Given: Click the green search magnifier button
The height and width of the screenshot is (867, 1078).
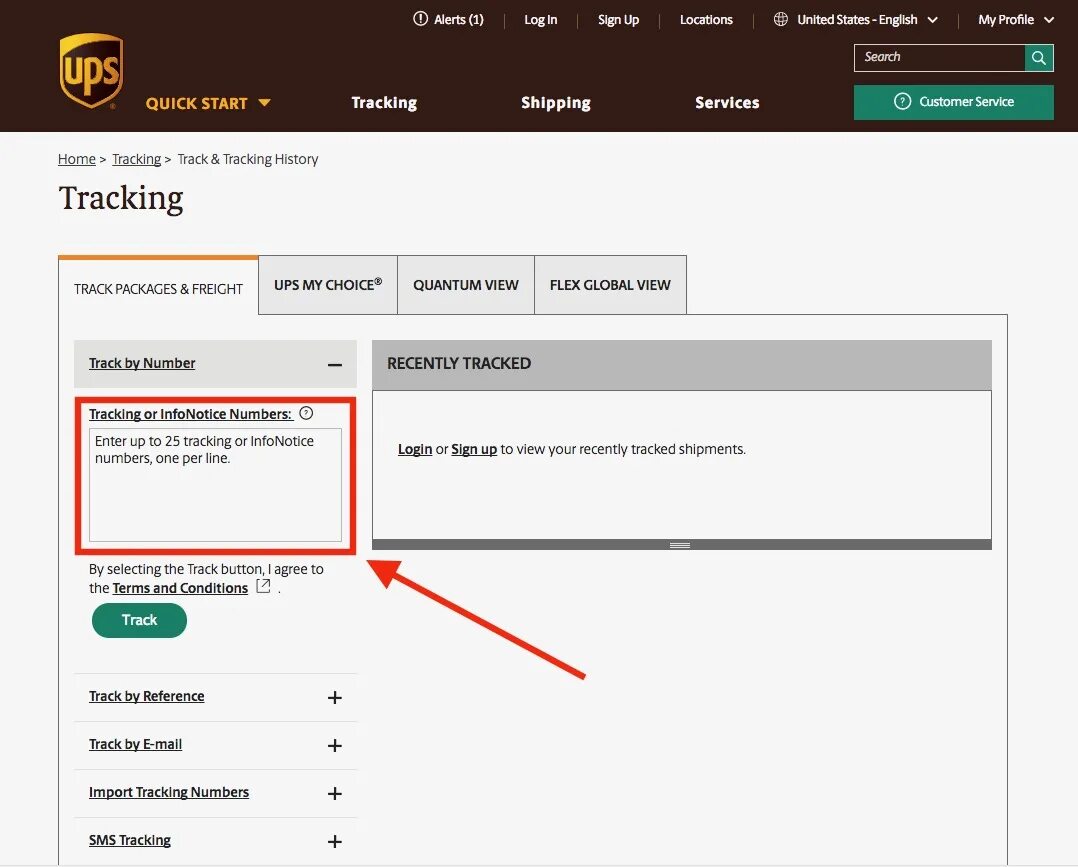Looking at the screenshot, I should pyautogui.click(x=1039, y=58).
